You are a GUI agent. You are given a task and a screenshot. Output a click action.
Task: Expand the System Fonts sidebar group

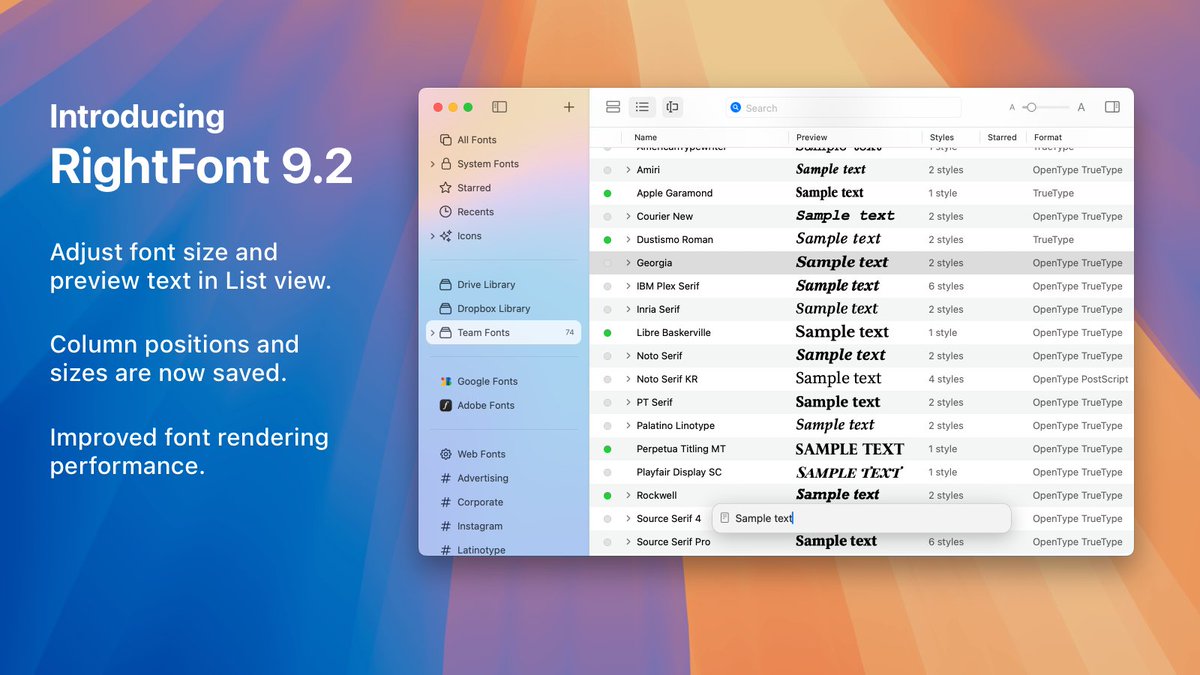point(432,164)
